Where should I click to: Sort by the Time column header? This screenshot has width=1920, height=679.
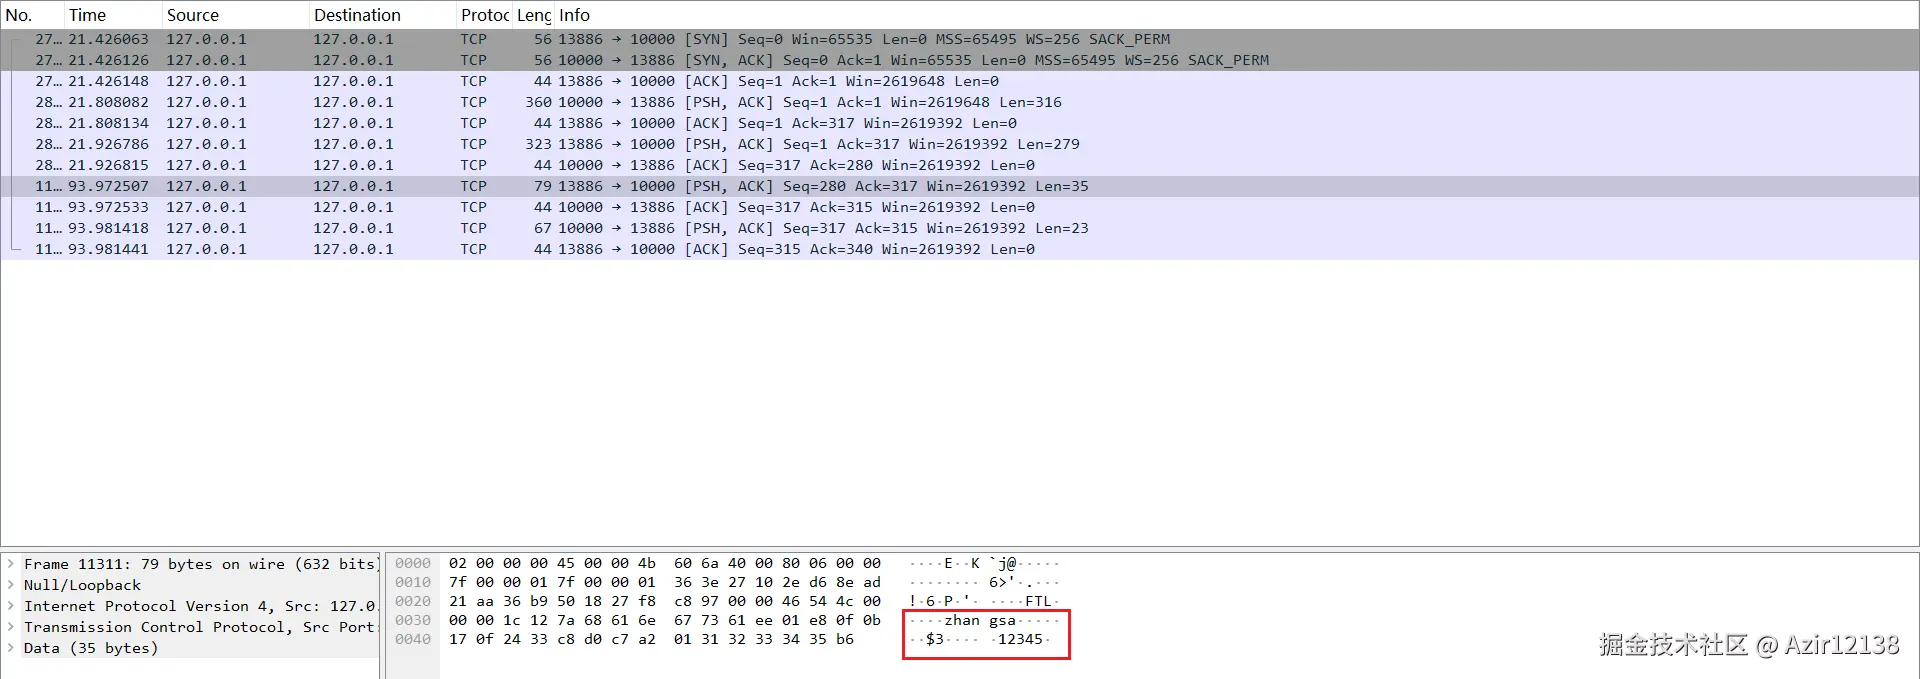pyautogui.click(x=112, y=15)
